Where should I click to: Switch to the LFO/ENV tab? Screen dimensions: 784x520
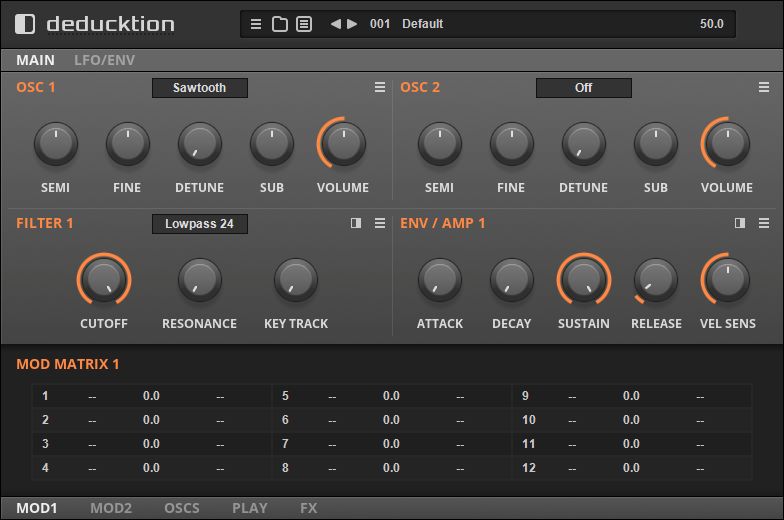(104, 60)
